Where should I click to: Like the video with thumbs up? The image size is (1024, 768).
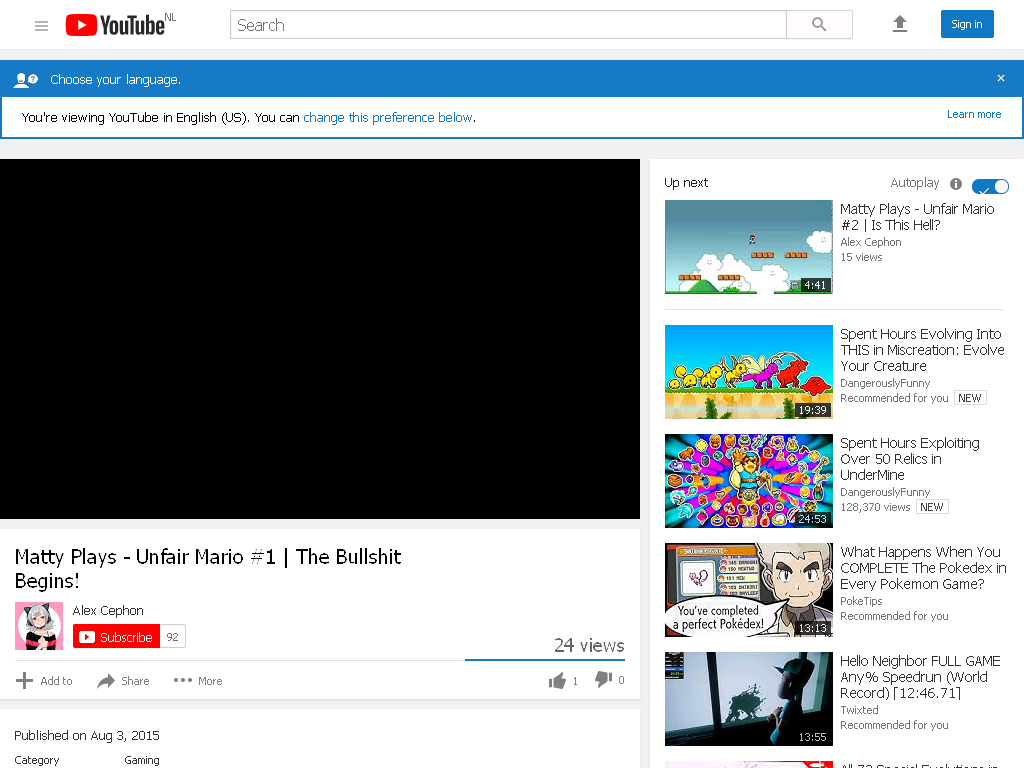(557, 681)
